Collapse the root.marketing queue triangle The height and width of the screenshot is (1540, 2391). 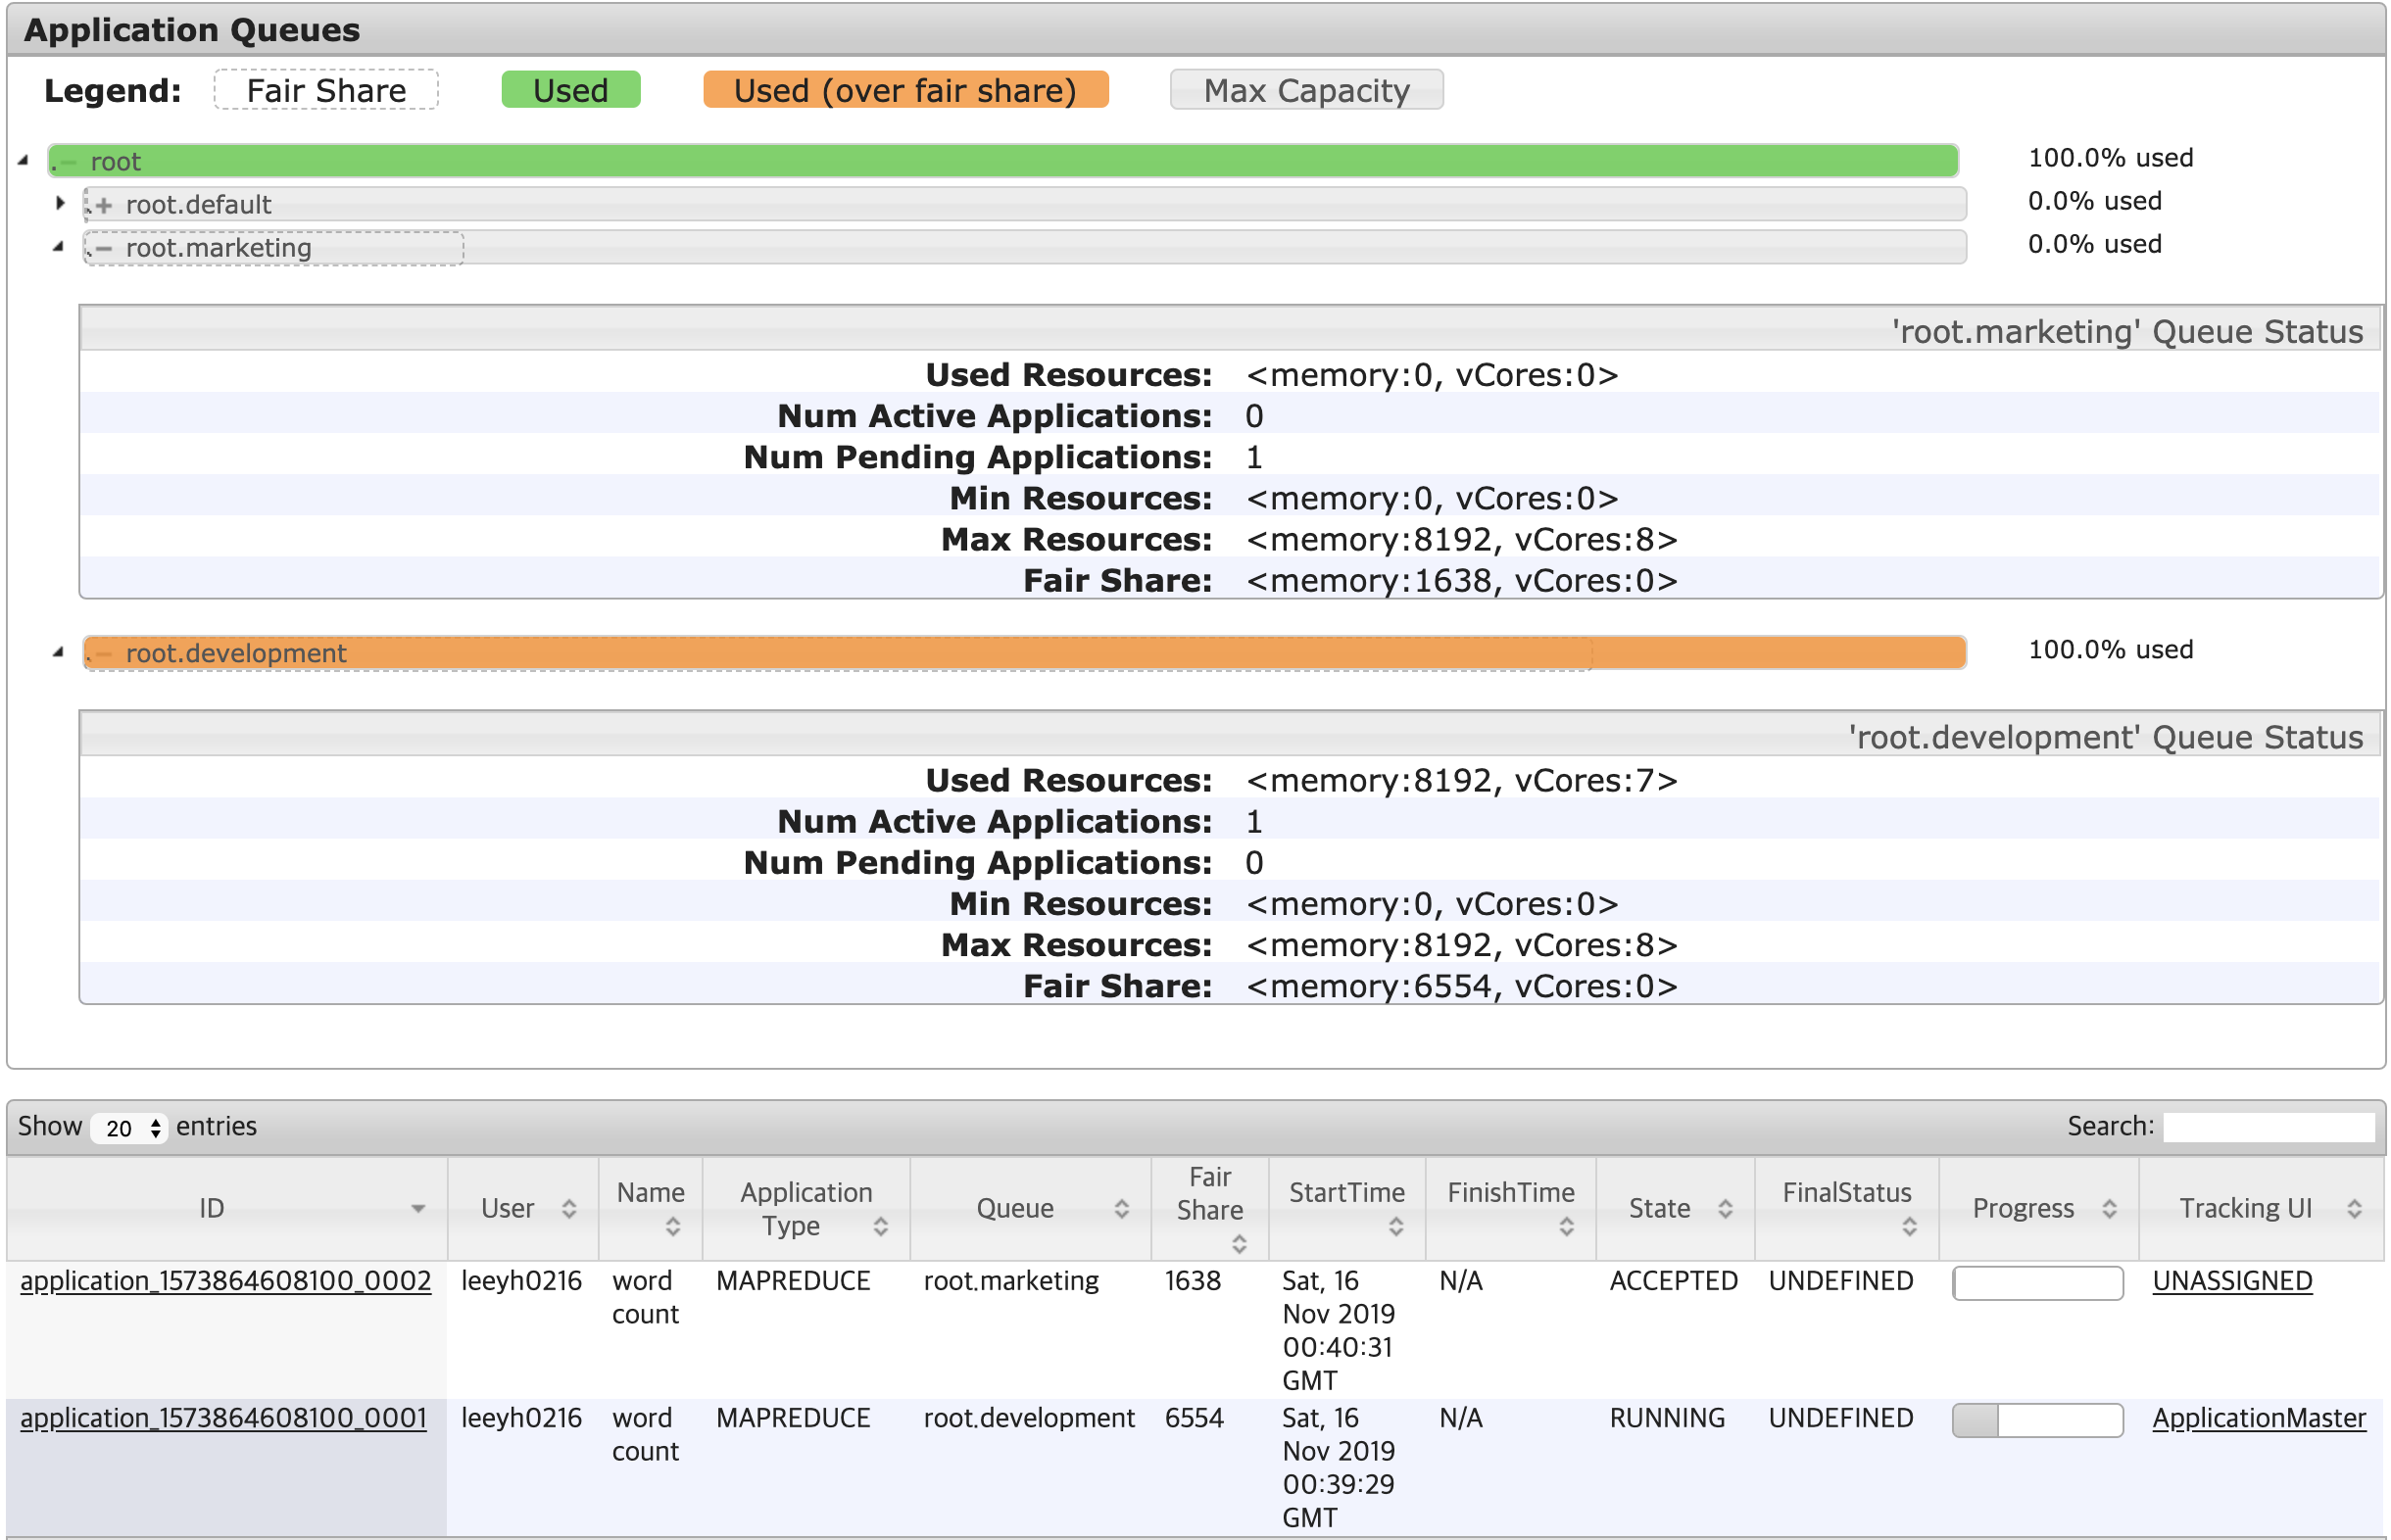pyautogui.click(x=58, y=246)
